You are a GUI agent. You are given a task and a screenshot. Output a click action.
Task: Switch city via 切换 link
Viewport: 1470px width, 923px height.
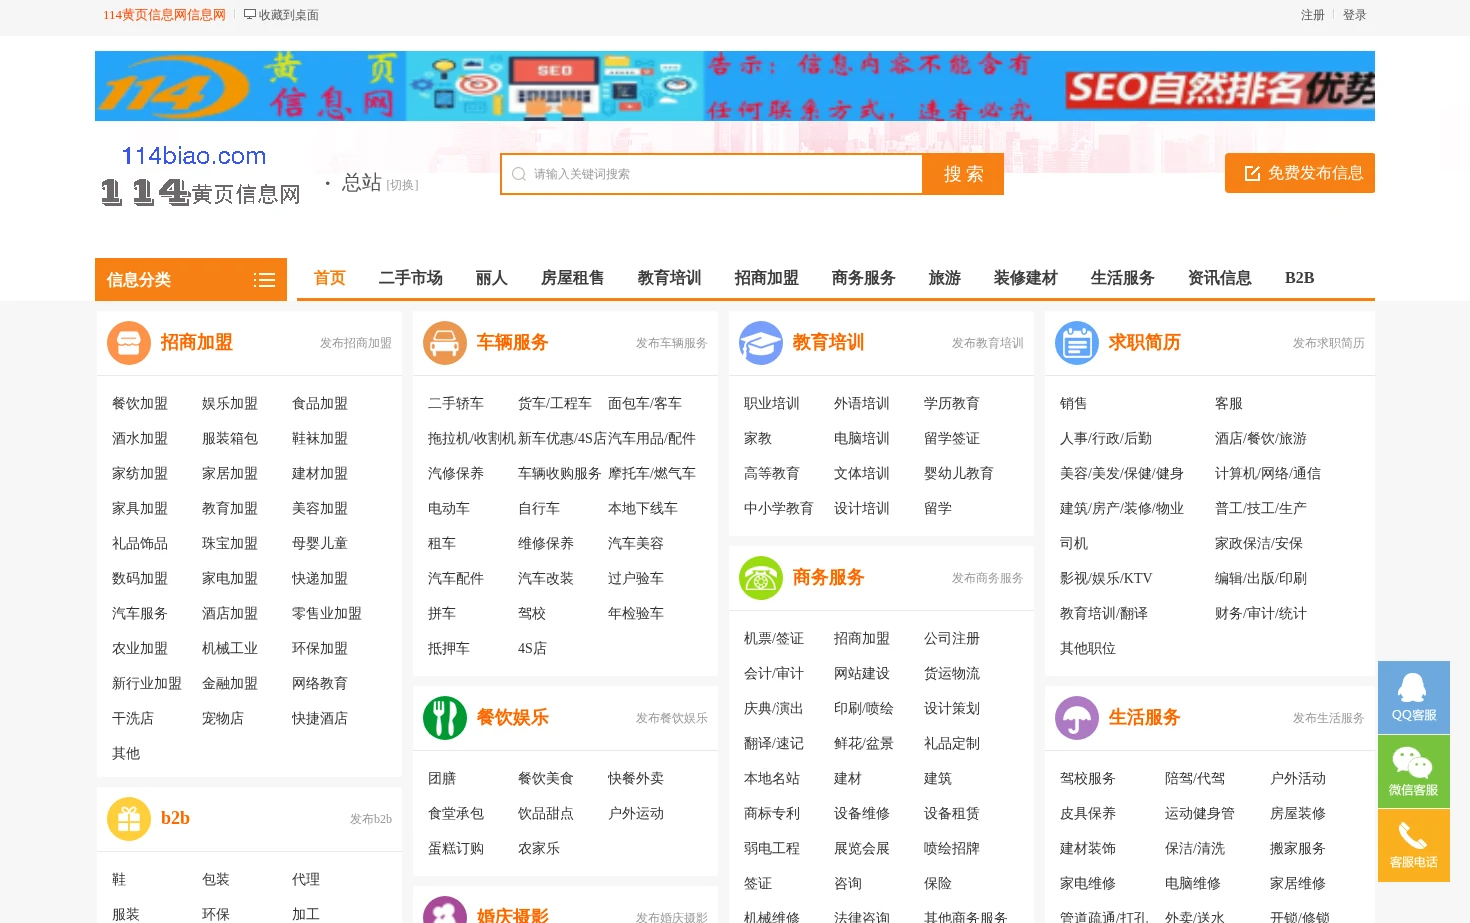402,185
